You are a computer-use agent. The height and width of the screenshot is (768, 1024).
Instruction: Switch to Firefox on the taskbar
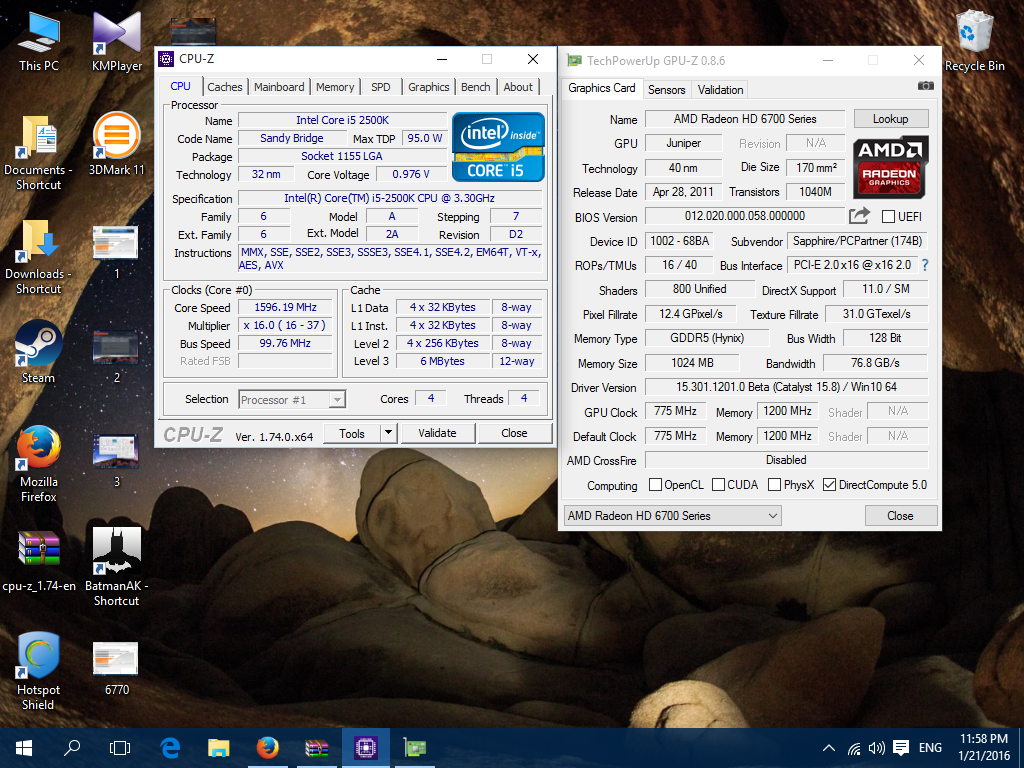[267, 748]
